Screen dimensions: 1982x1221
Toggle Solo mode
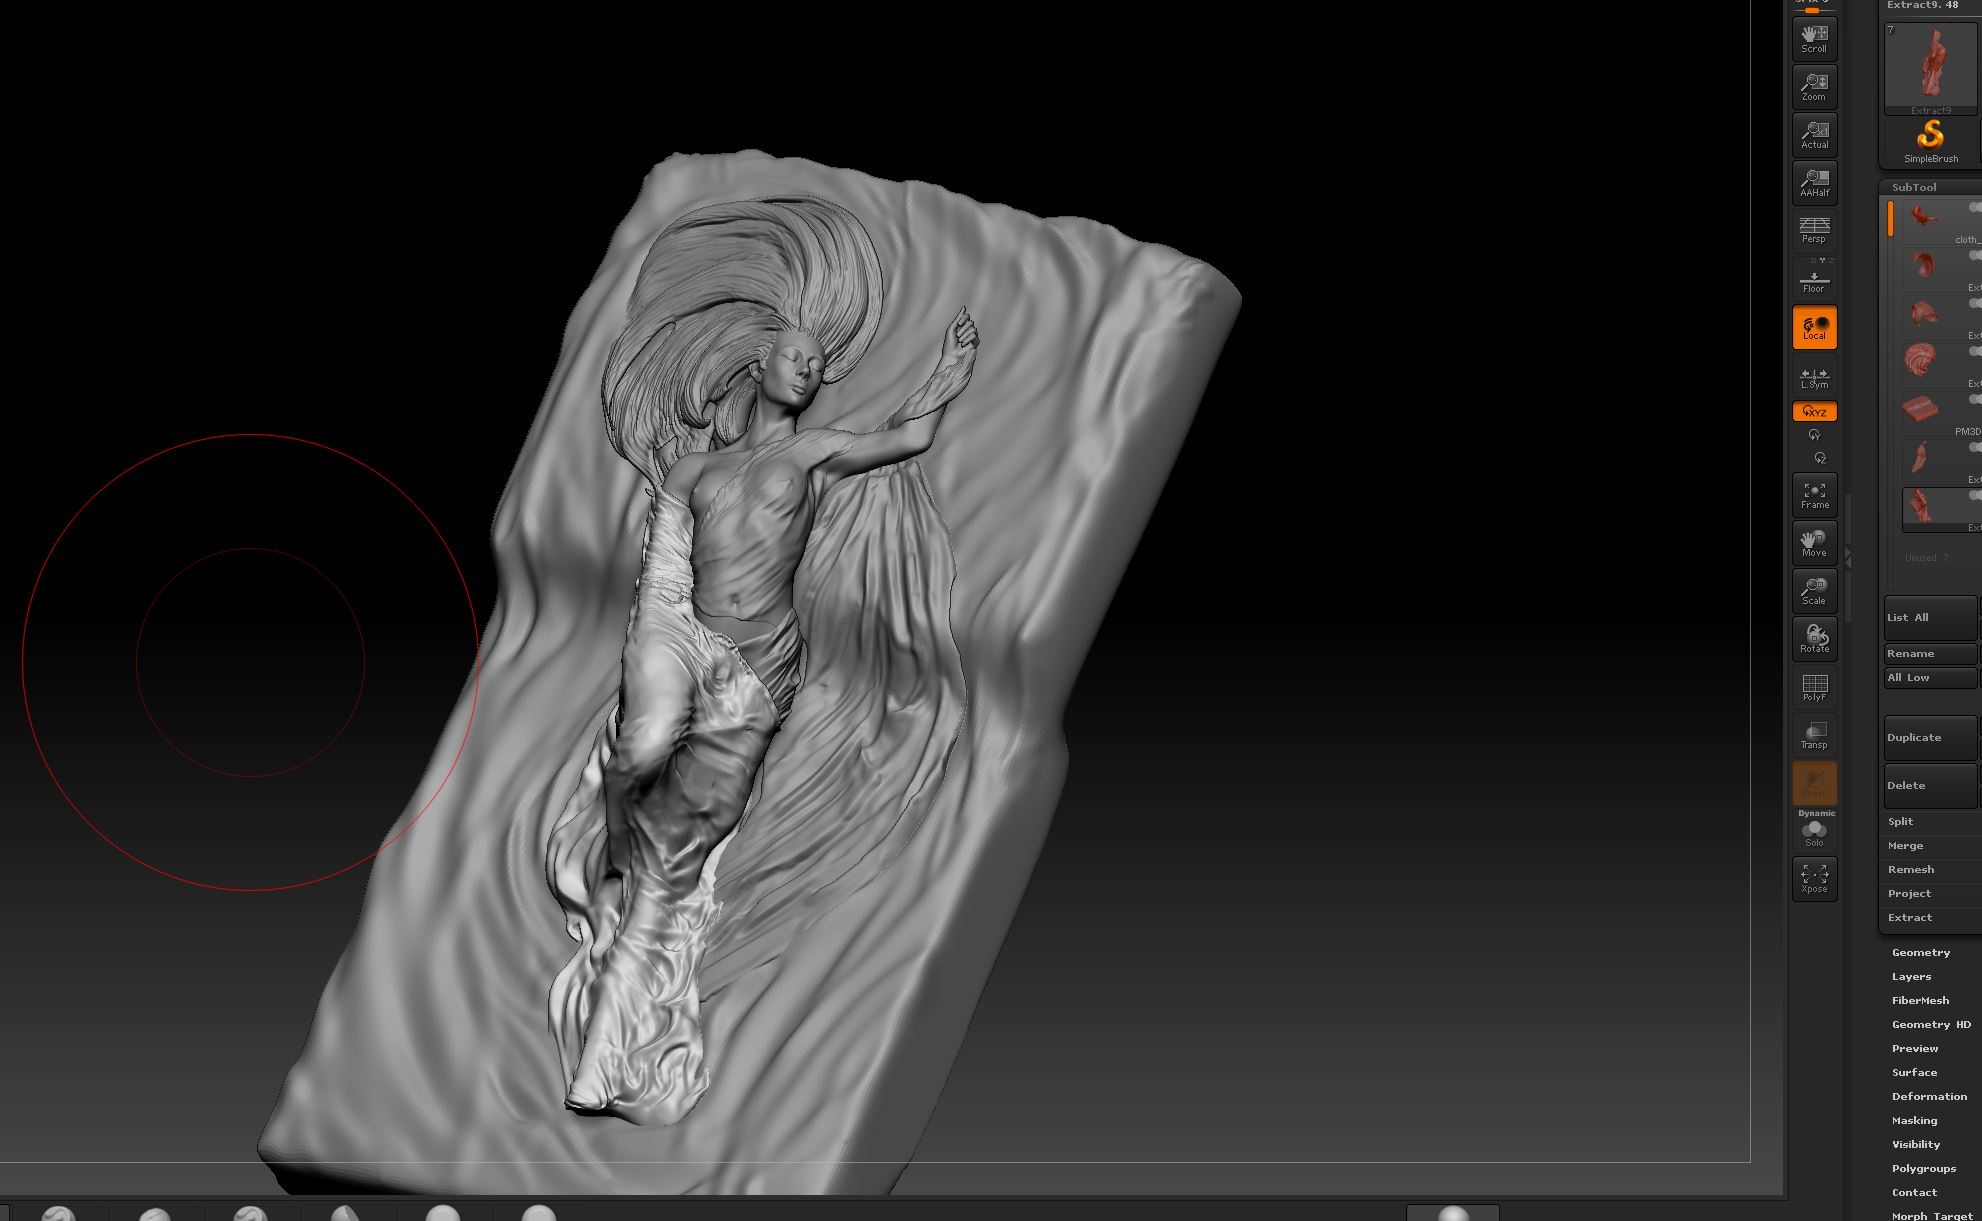click(x=1814, y=832)
